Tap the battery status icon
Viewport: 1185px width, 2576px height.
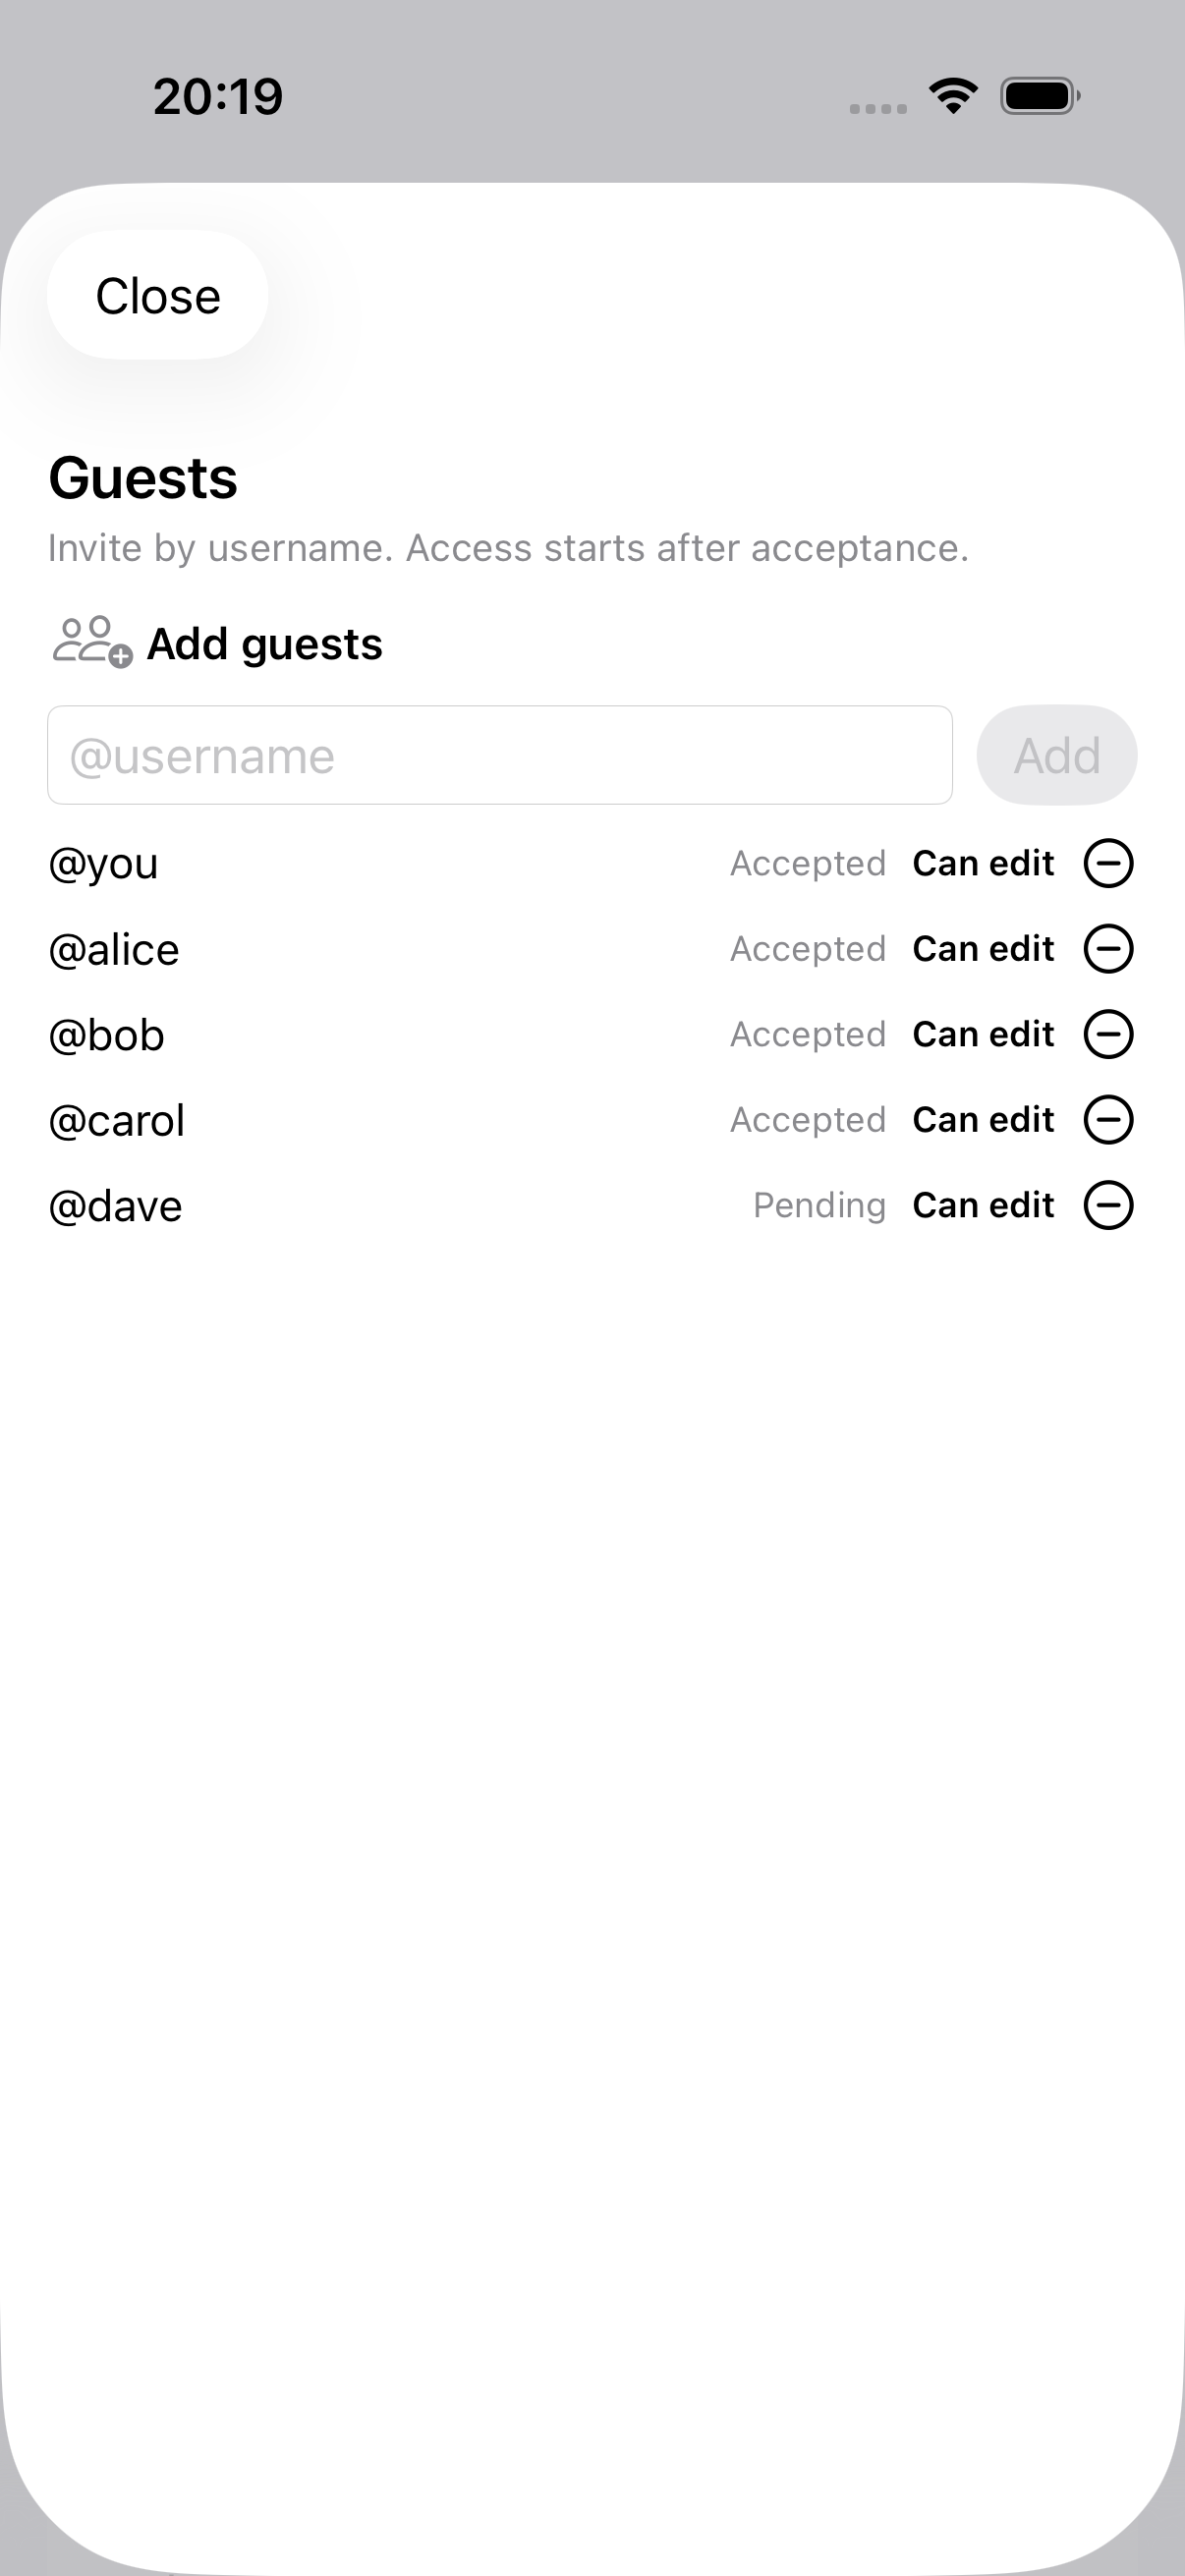[x=1040, y=96]
